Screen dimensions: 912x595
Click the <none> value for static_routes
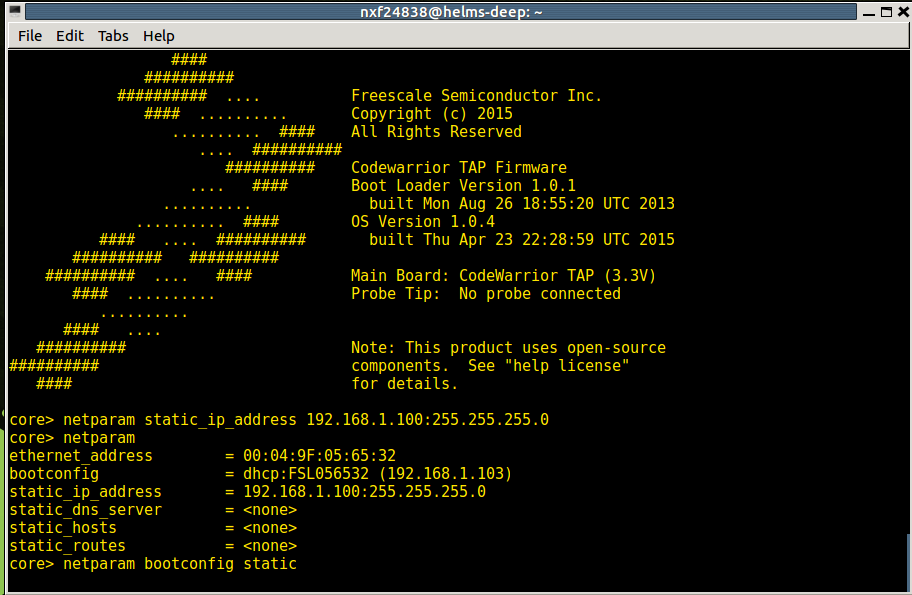(270, 546)
